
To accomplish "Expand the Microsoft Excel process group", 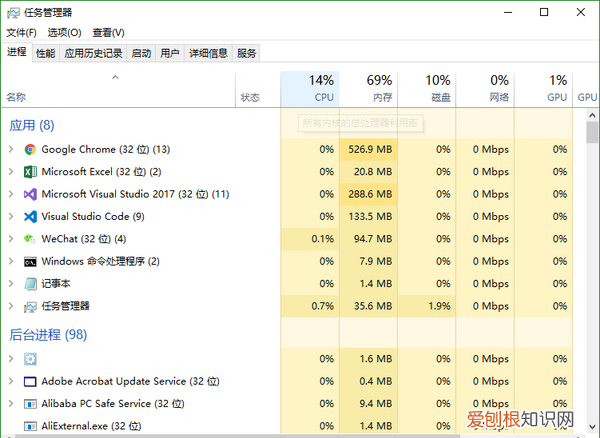I will point(11,172).
